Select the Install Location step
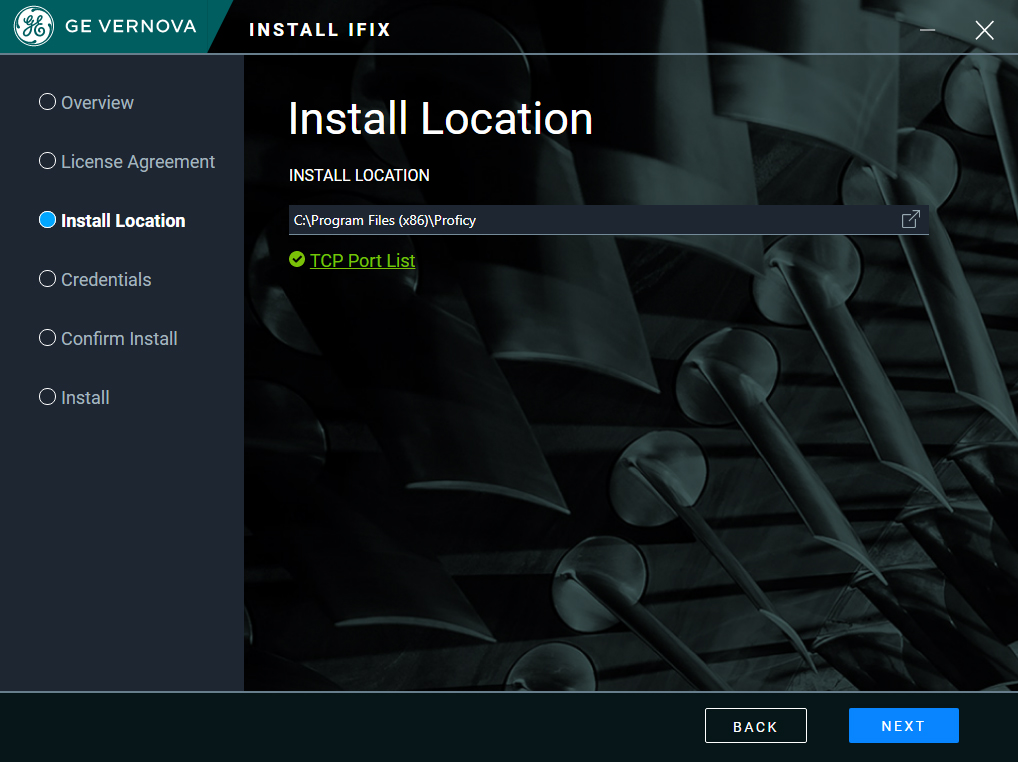 112,221
